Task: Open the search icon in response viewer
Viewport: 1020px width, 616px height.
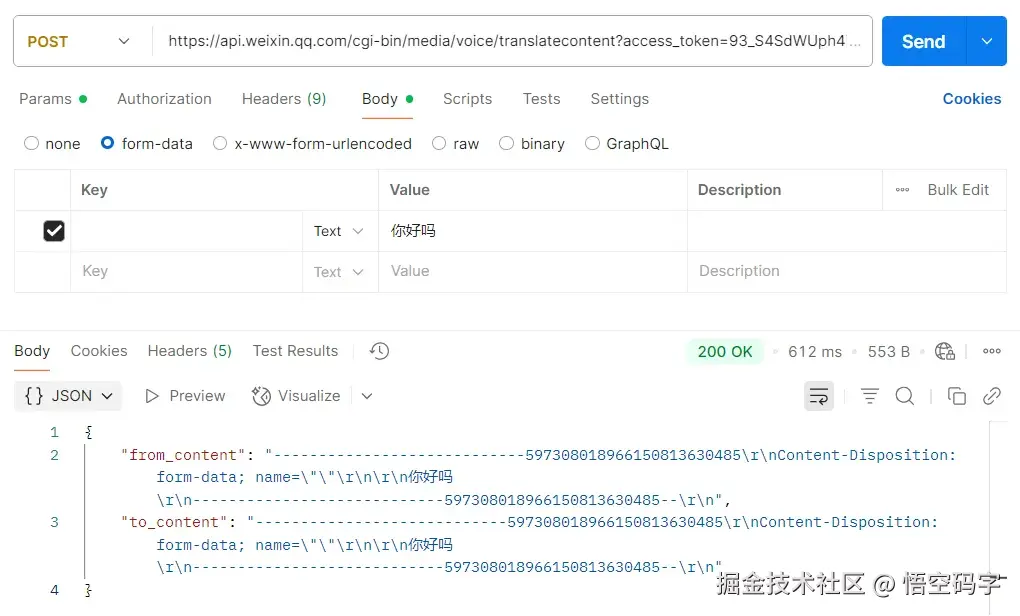Action: [x=904, y=396]
